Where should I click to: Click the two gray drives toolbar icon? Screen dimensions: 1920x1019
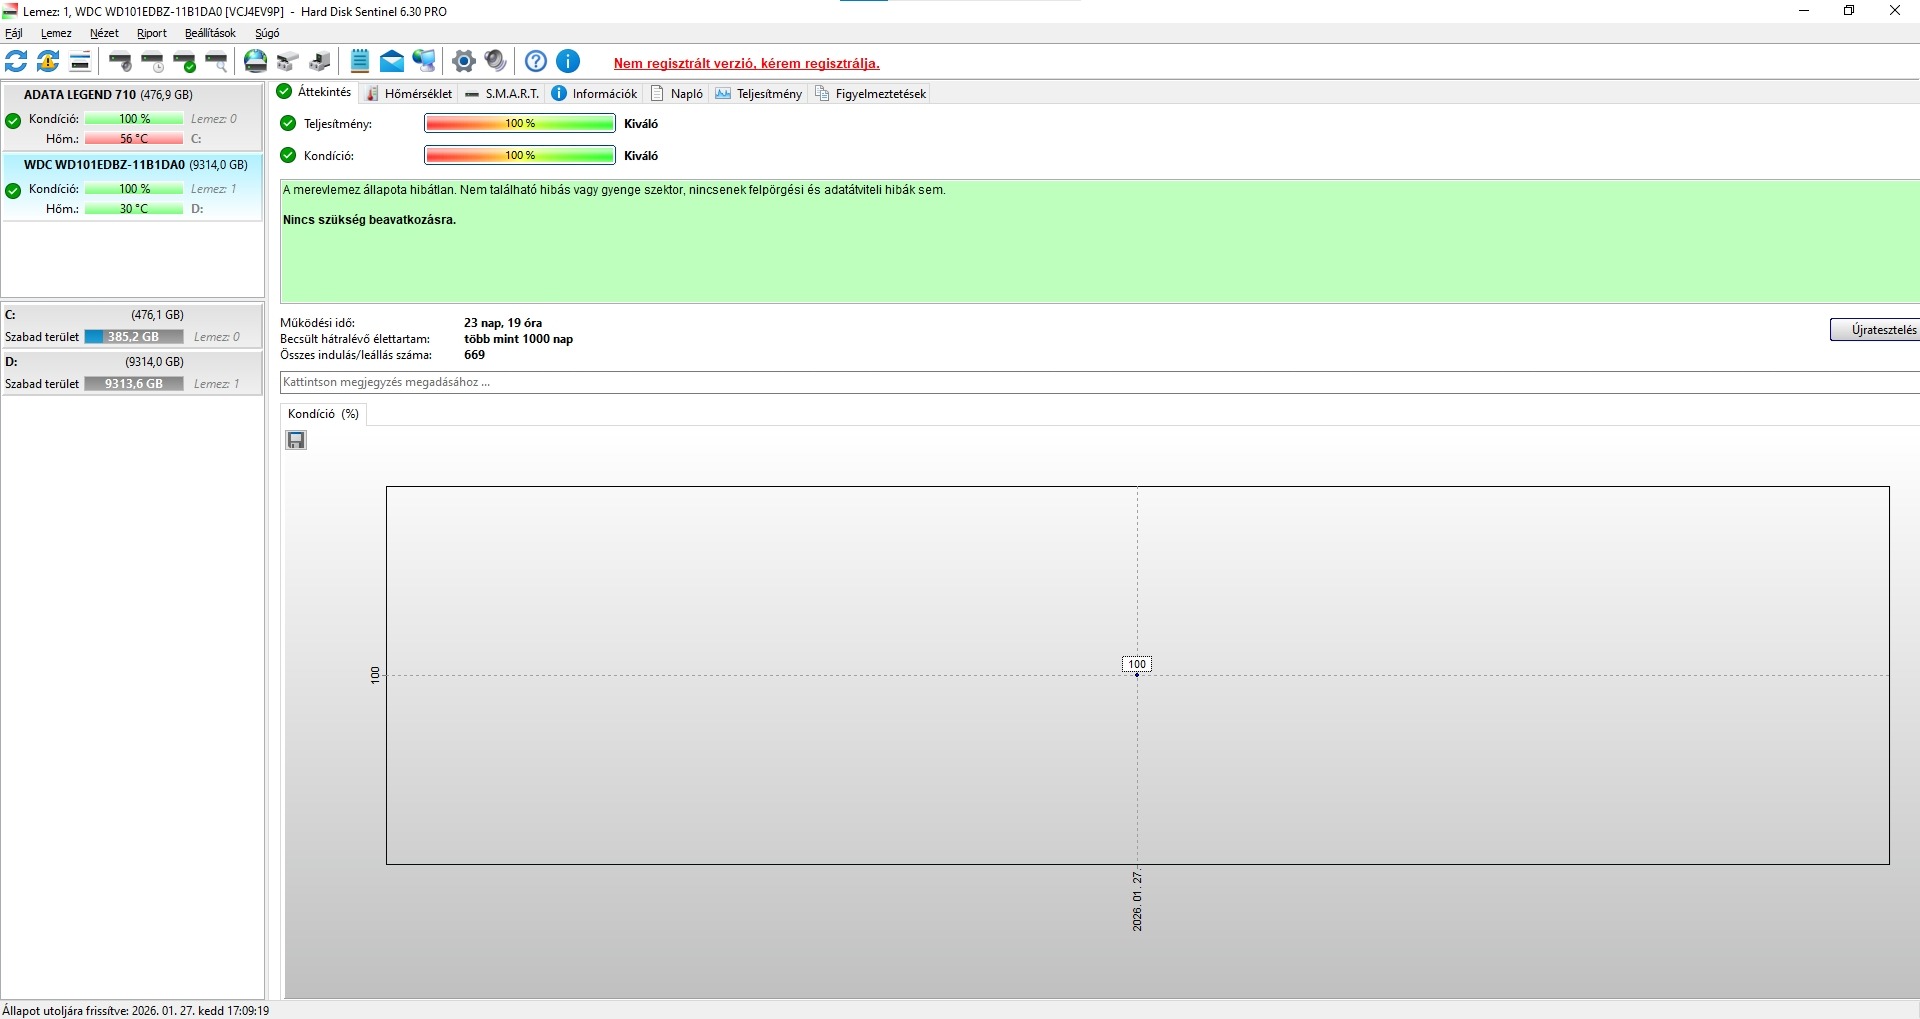[288, 62]
